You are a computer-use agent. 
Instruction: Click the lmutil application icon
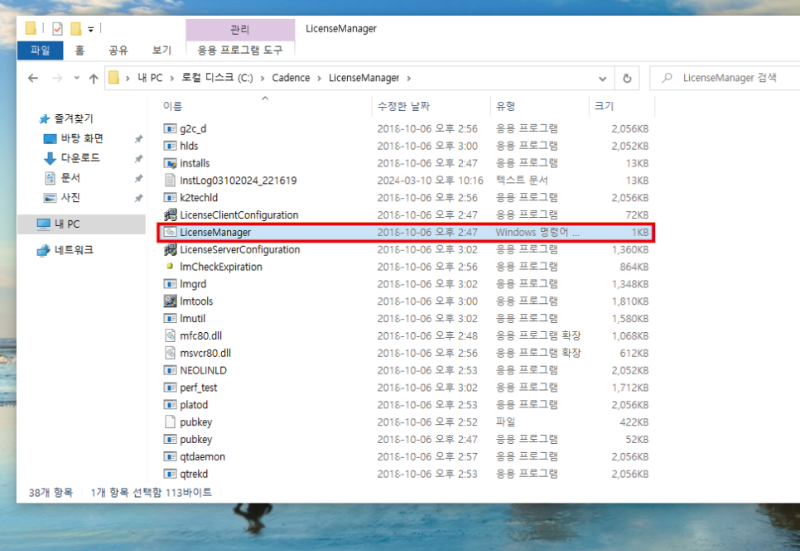[x=170, y=318]
